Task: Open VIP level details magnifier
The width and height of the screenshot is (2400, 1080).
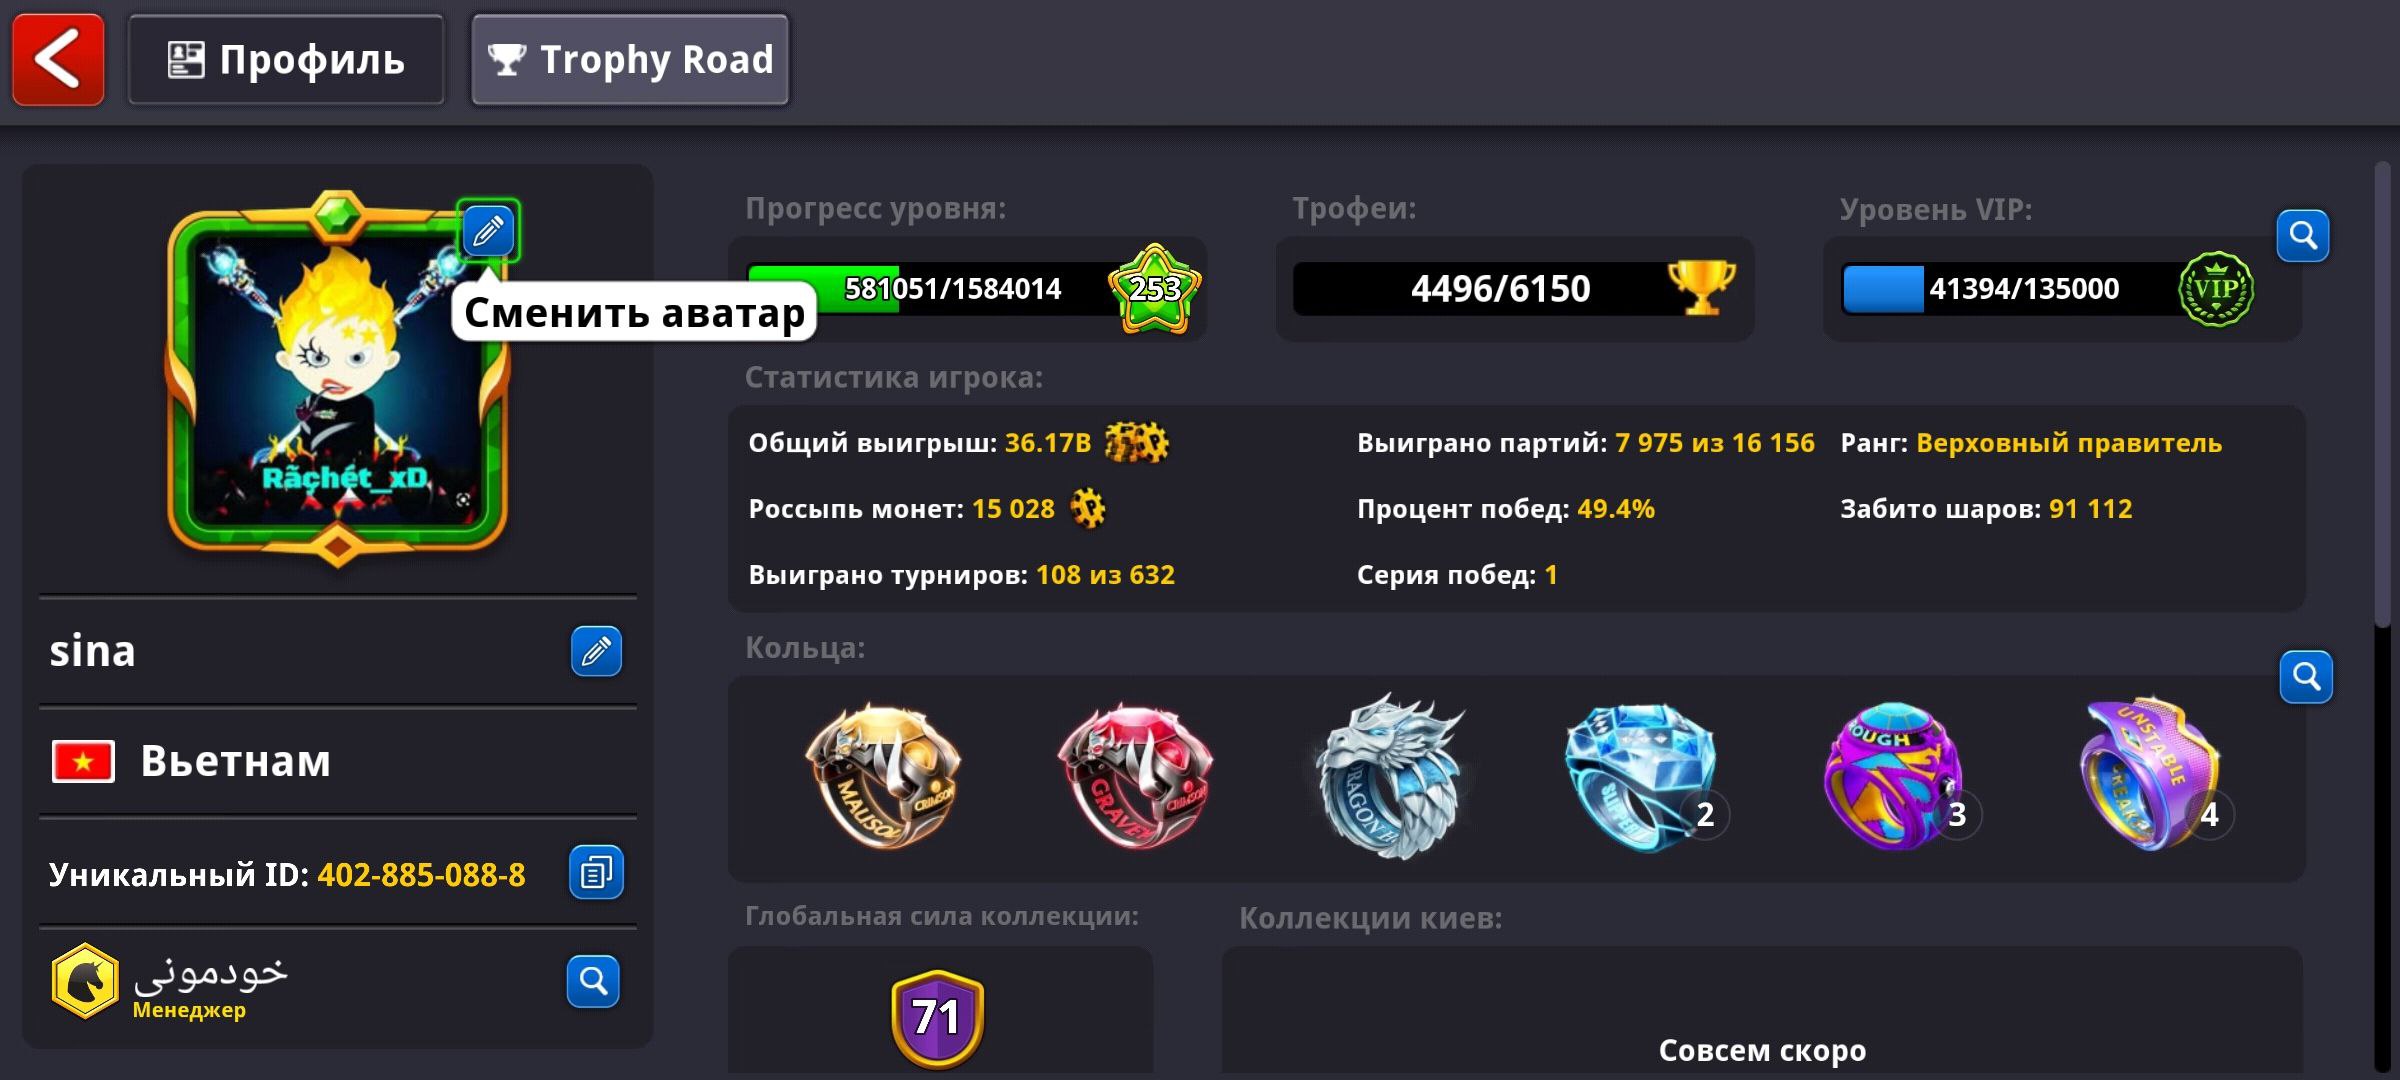Action: [2303, 236]
